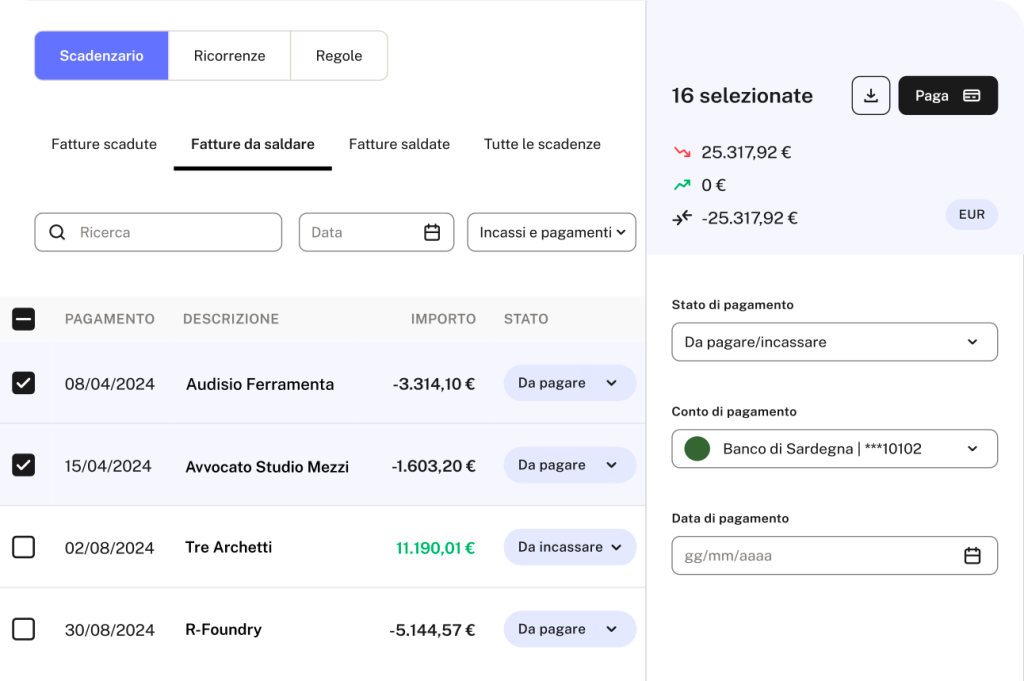Open Conto di pagamento account dropdown

tap(835, 449)
